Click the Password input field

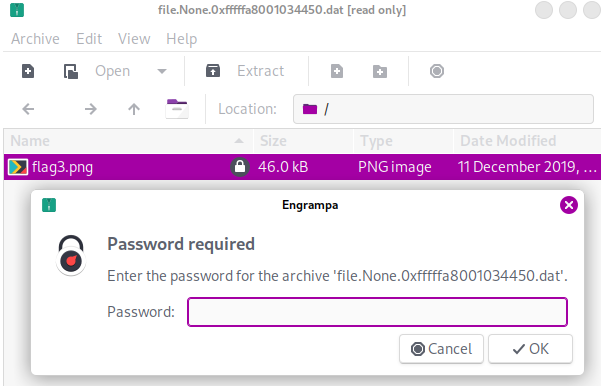coord(377,312)
